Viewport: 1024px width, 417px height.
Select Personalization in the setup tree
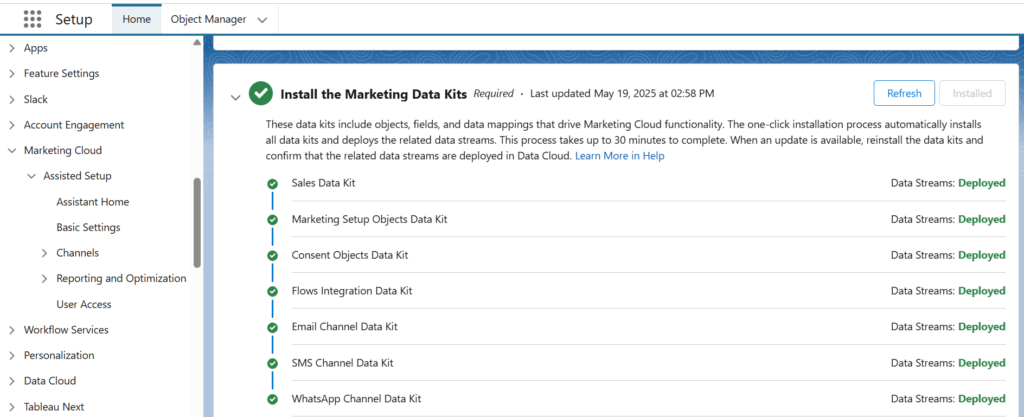click(x=59, y=356)
